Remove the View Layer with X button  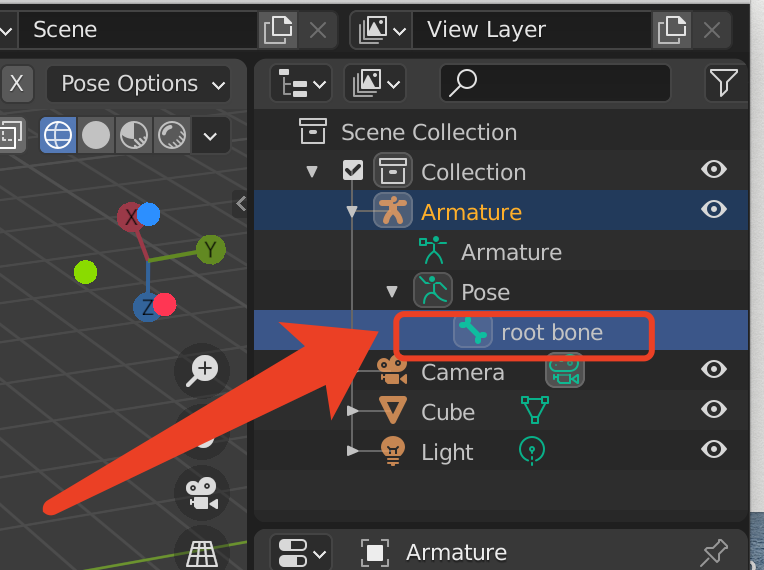click(x=712, y=30)
